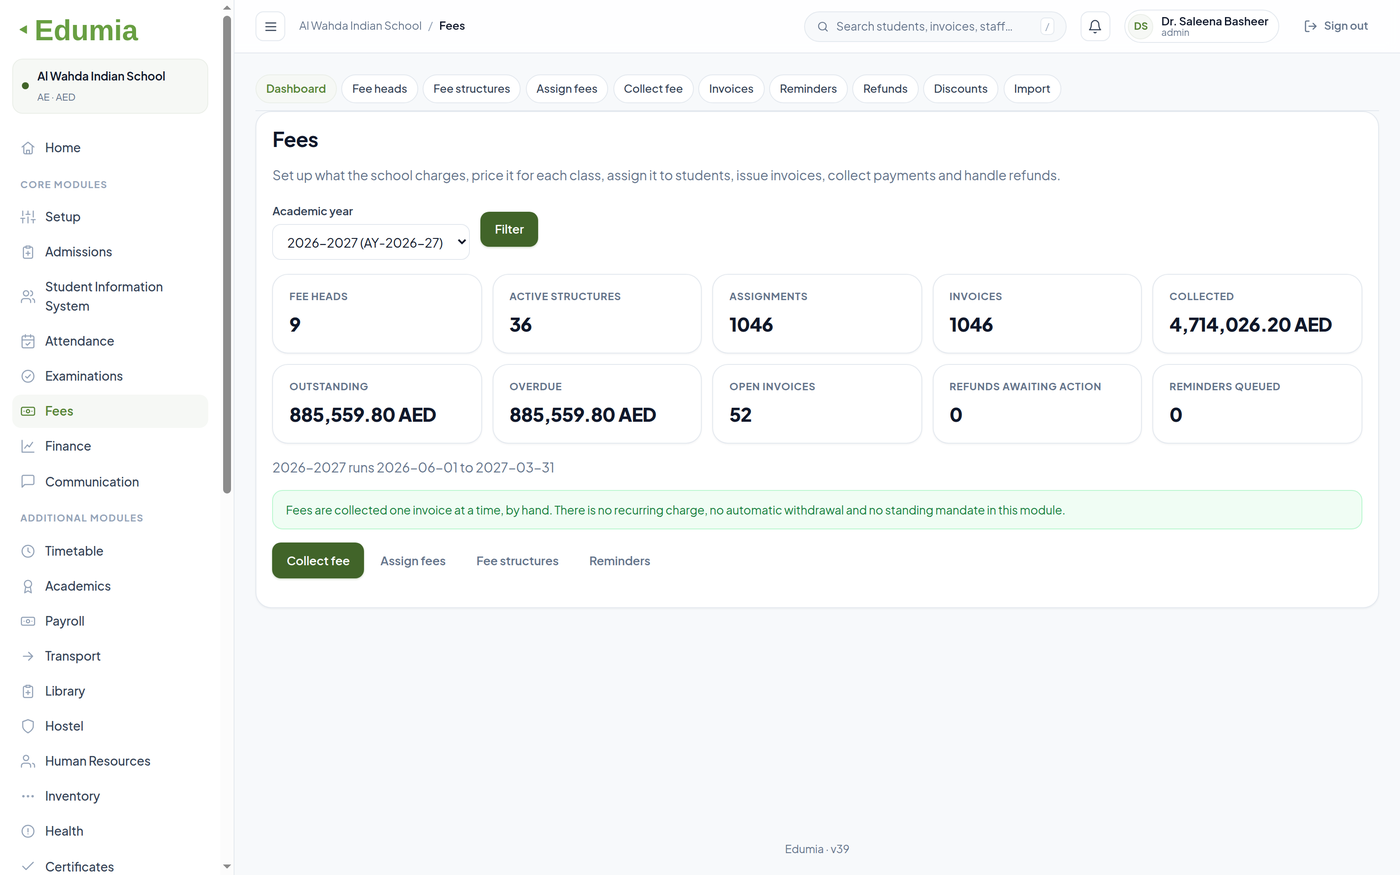Click the Edumia logo
This screenshot has height=875, width=1400.
click(x=79, y=30)
